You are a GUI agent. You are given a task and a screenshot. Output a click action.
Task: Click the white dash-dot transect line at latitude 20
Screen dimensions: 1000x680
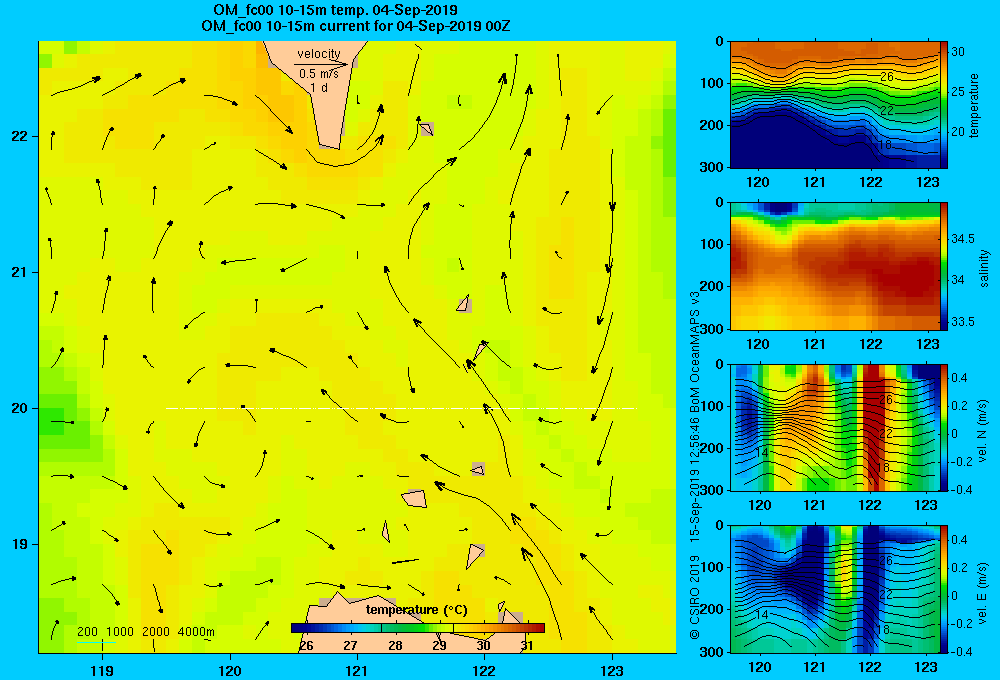pyautogui.click(x=401, y=408)
